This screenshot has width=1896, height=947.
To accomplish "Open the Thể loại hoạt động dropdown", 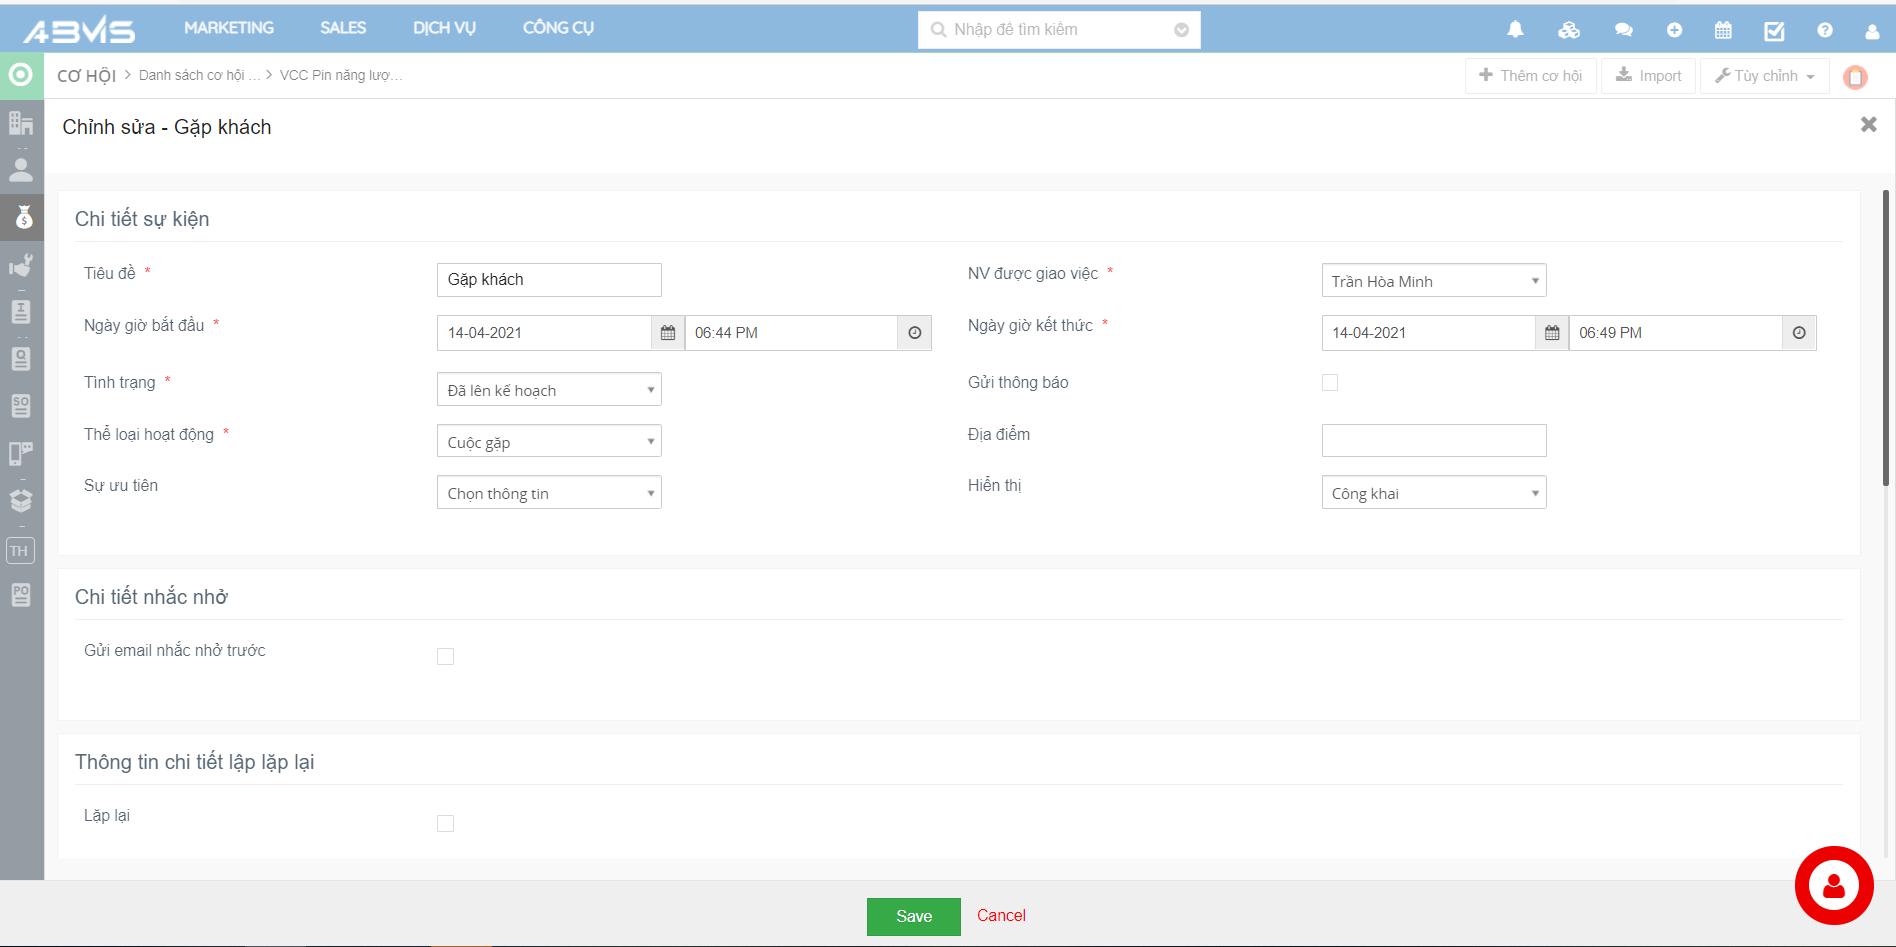I will click(549, 442).
